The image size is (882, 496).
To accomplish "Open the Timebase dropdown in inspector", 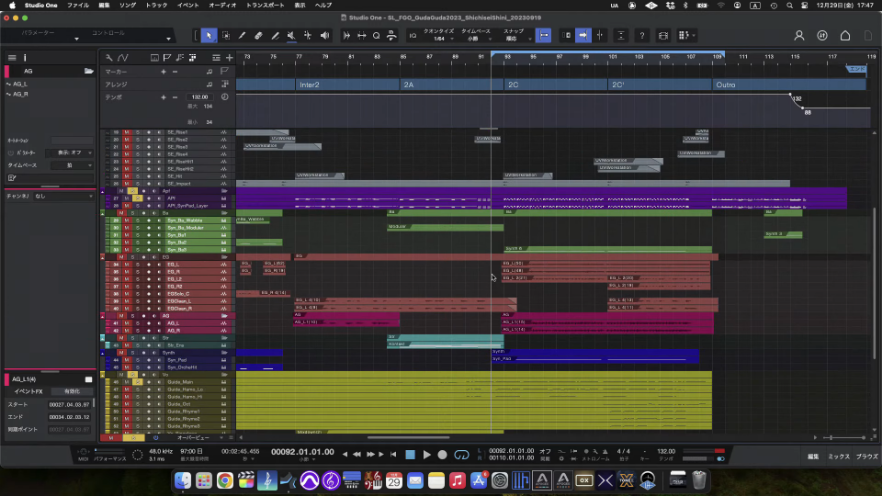I will (74, 164).
